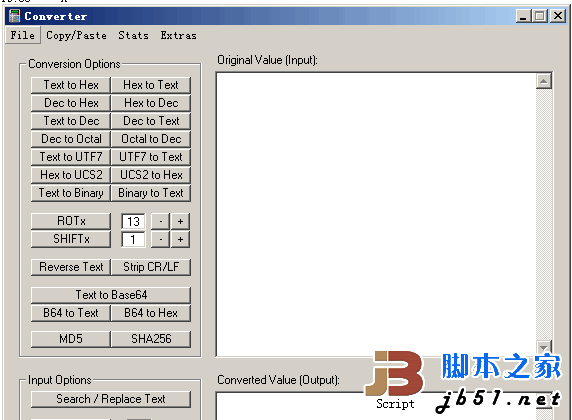The height and width of the screenshot is (420, 572).
Task: Encode using Text to Base64
Action: 111,295
